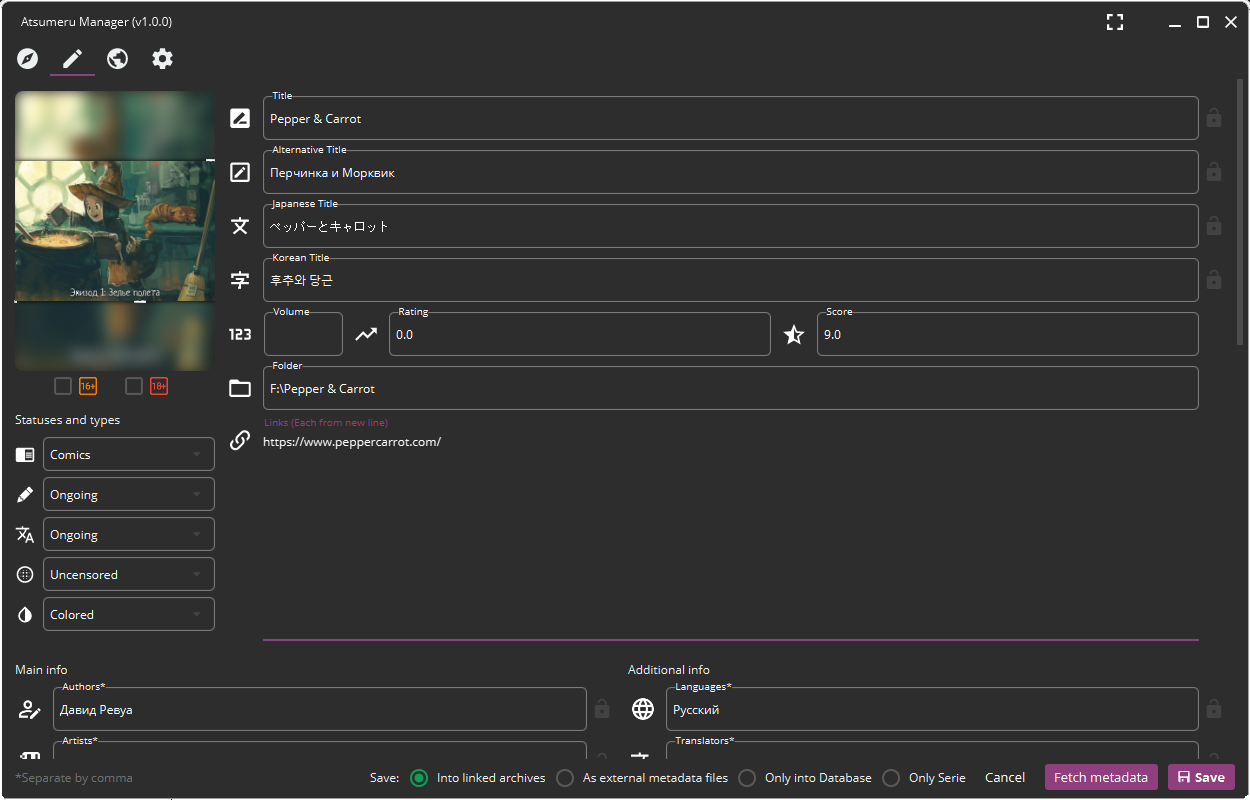Image resolution: width=1250 pixels, height=800 pixels.
Task: Toggle the lock icon for Title field
Action: click(x=1214, y=118)
